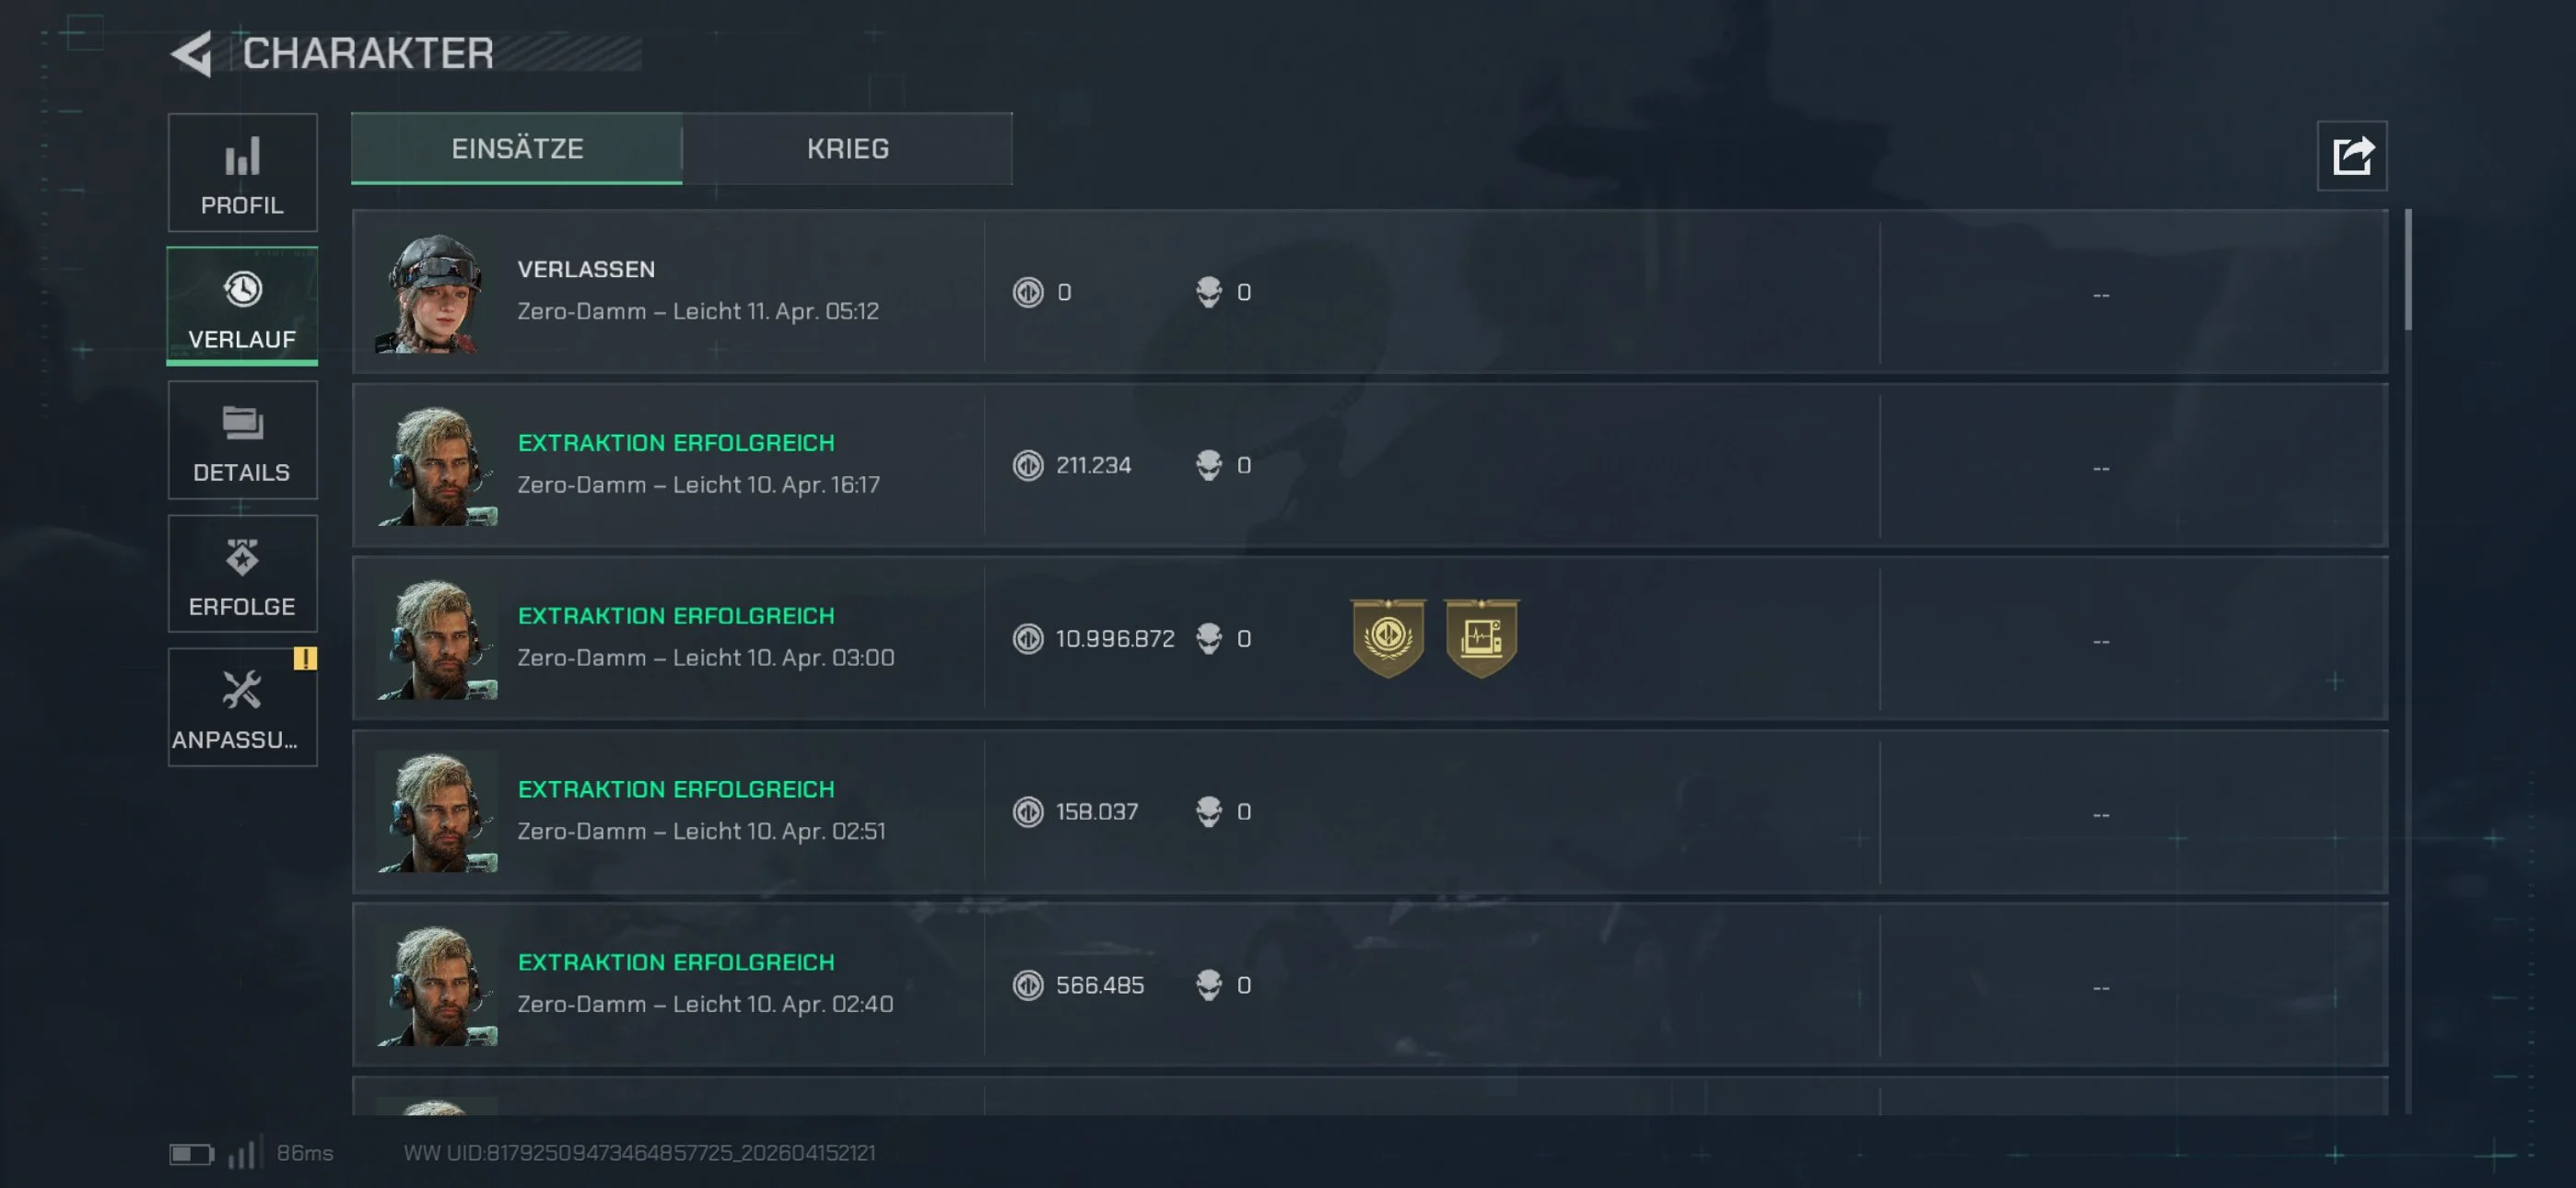Click the gold monitor medal badge
2576x1188 pixels.
[1481, 638]
